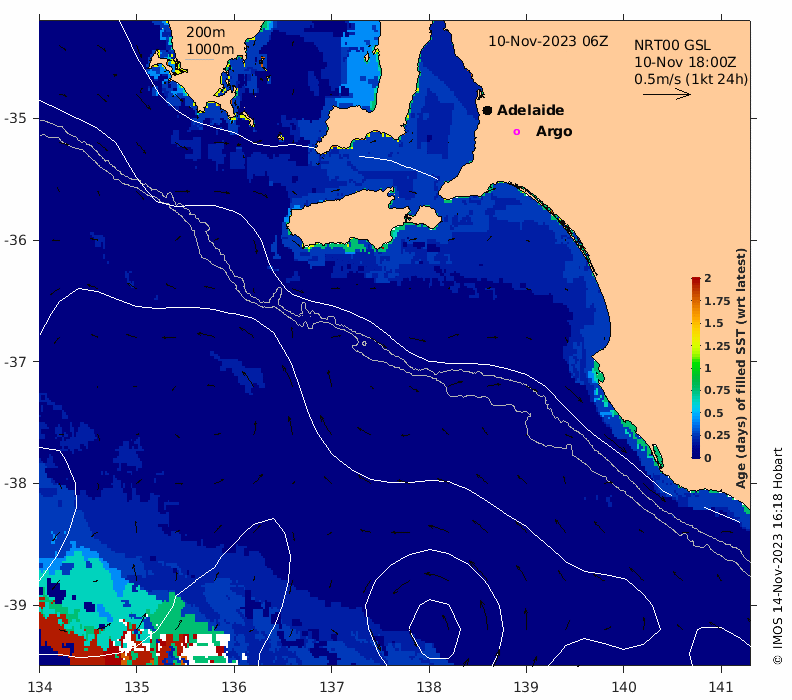Screen dimensions: 792x700
Task: Click the -37 latitude axis label
Action: pyautogui.click(x=15, y=362)
